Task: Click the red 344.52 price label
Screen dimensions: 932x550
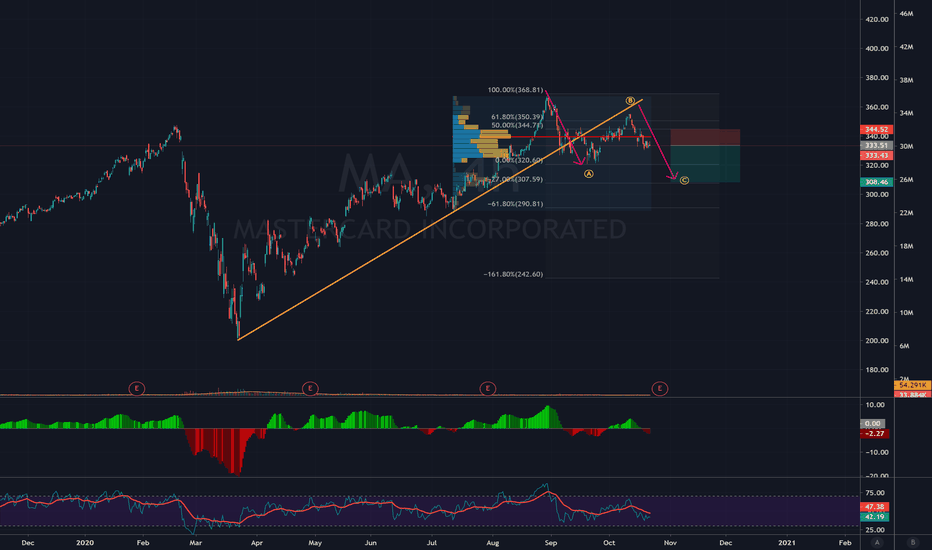Action: click(876, 129)
